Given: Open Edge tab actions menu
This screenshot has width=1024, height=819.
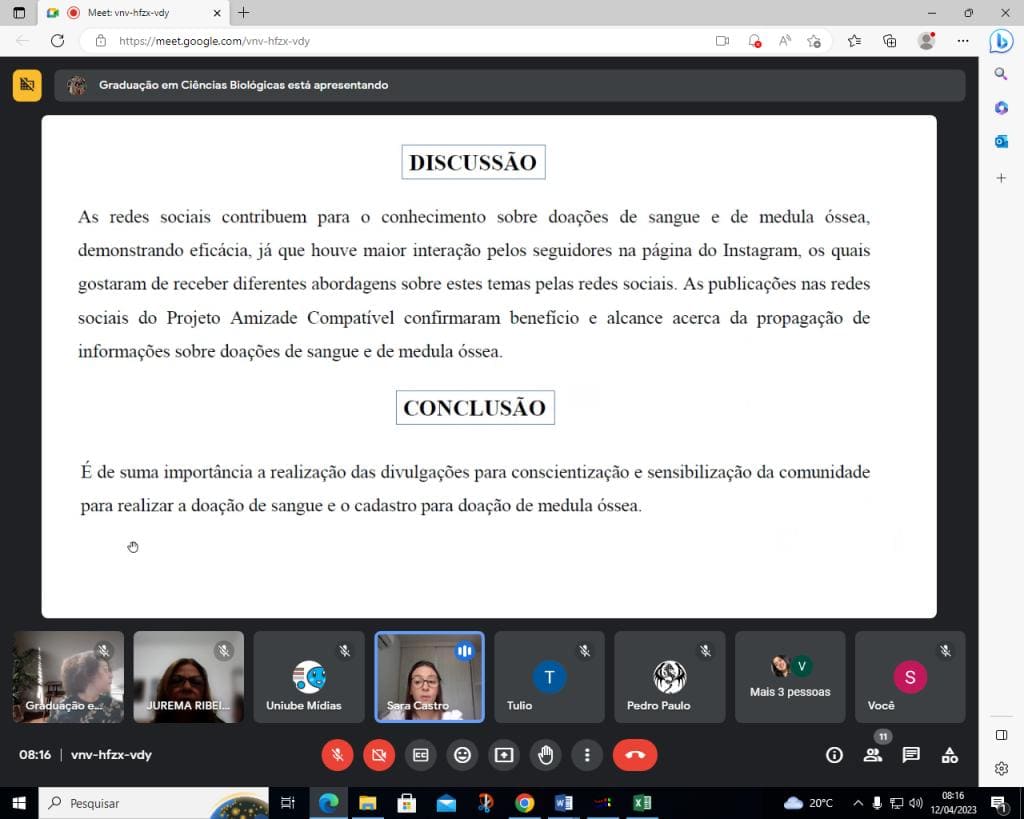Looking at the screenshot, I should coord(19,12).
